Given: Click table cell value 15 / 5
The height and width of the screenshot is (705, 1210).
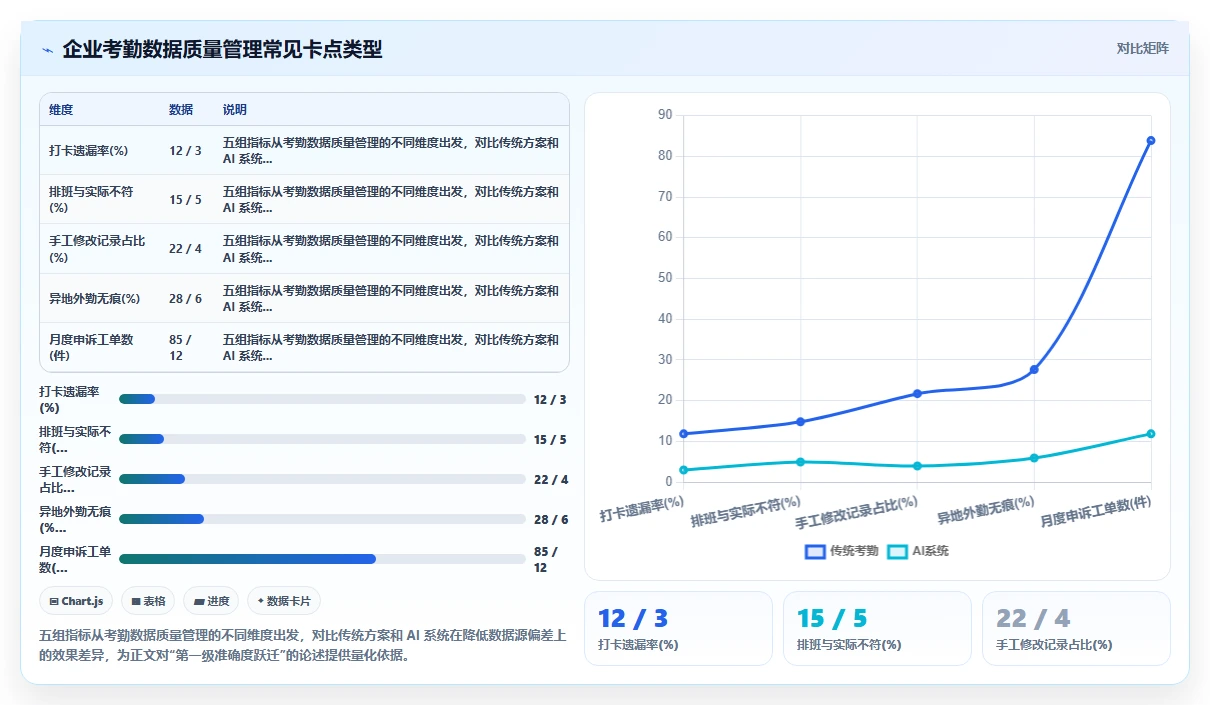Looking at the screenshot, I should tap(185, 200).
